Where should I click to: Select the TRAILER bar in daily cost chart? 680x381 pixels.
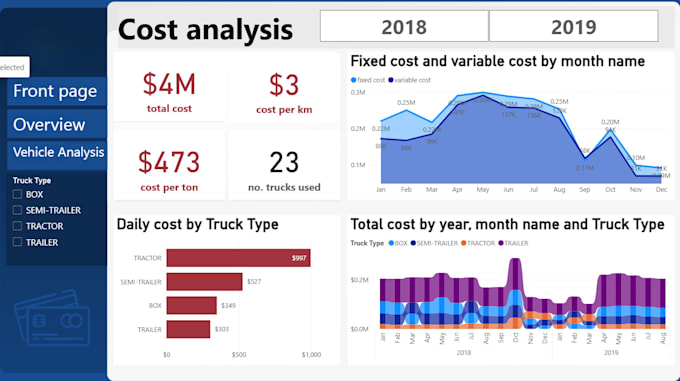[x=188, y=329]
